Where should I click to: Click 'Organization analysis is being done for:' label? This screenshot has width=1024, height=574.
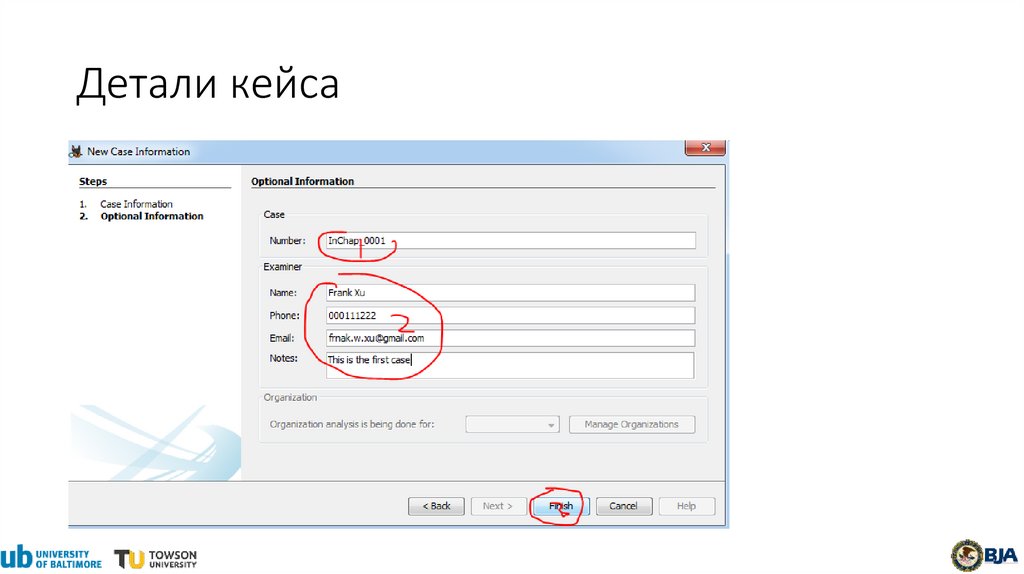352,424
